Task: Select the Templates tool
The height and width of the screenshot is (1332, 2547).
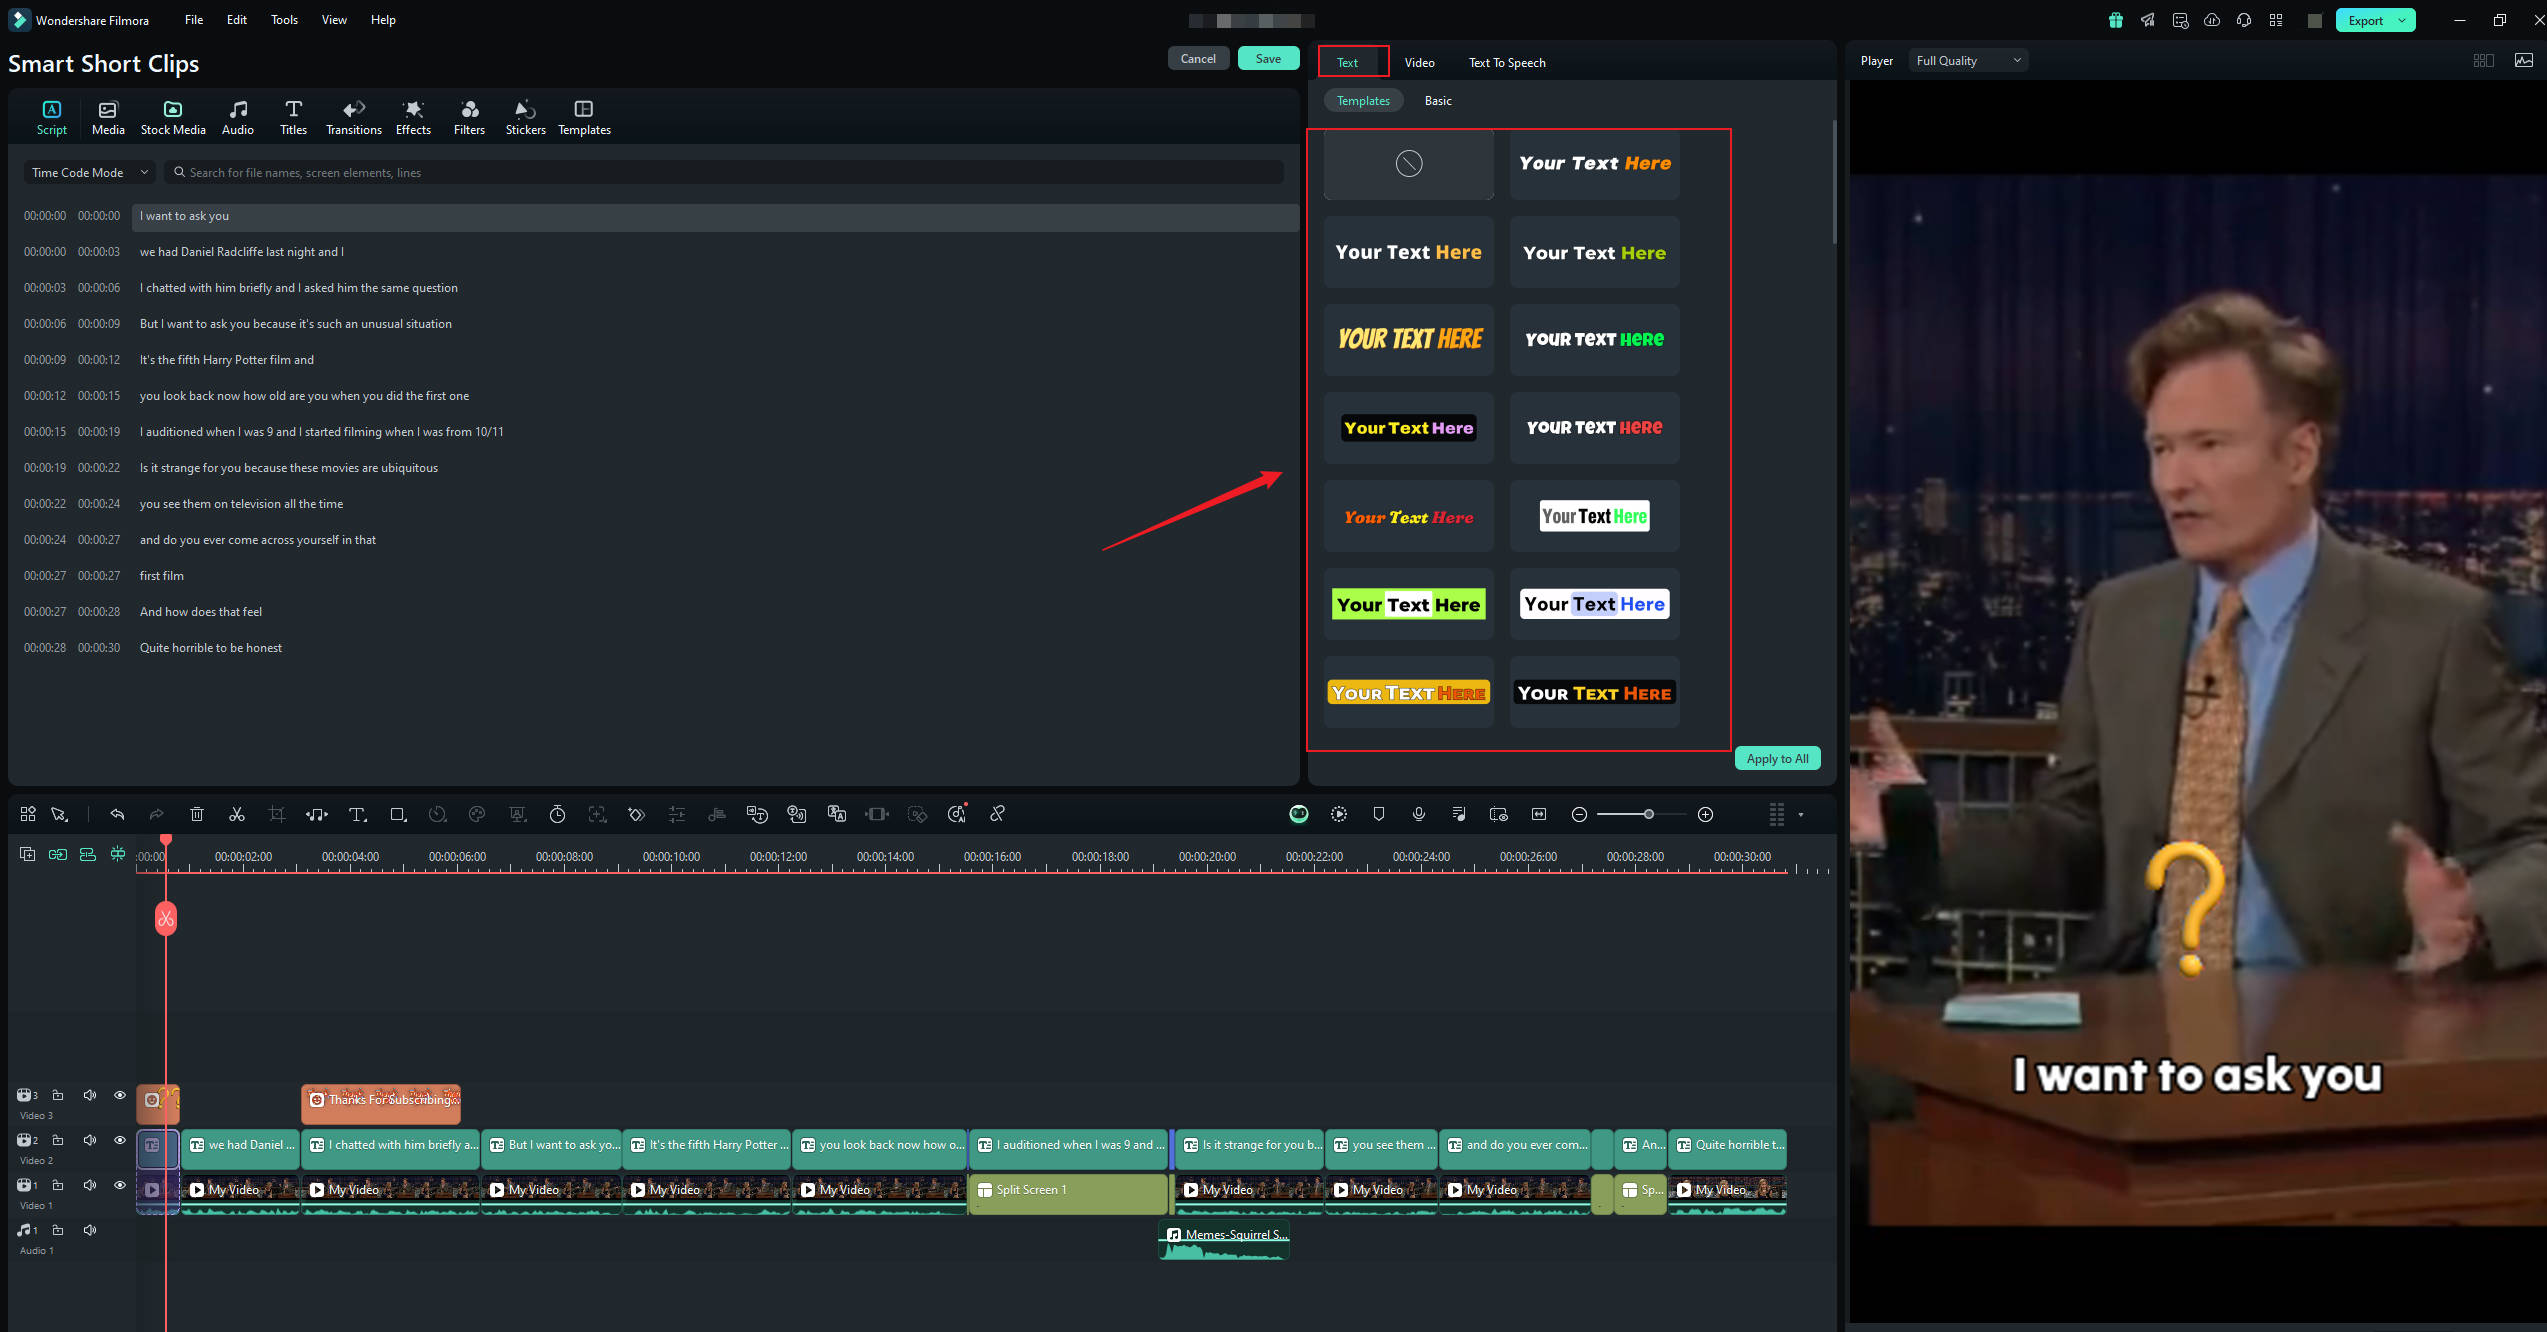Action: [x=583, y=116]
